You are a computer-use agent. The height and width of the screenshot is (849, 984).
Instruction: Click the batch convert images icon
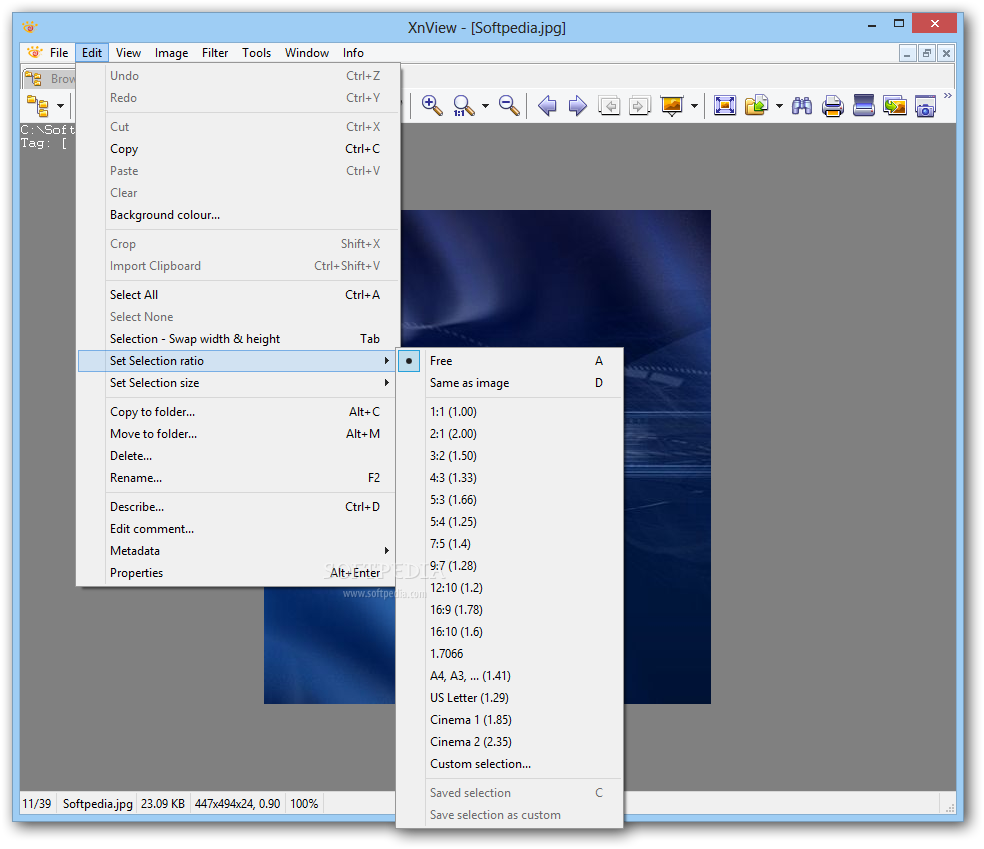coord(894,105)
